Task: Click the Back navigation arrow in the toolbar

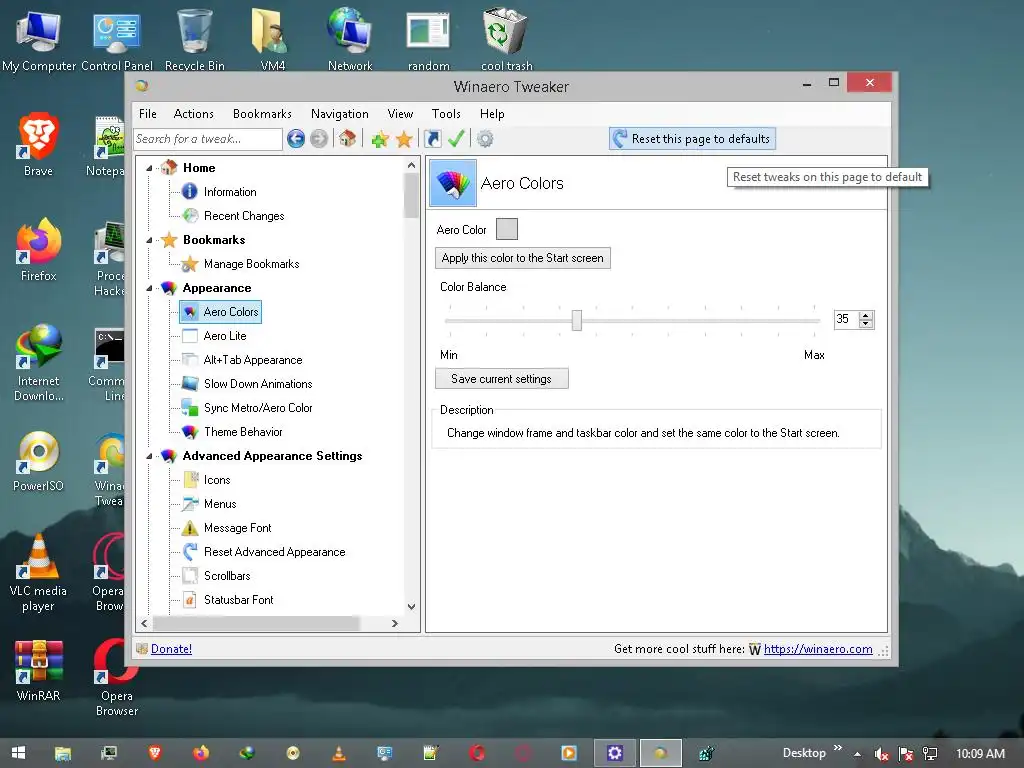Action: [x=296, y=138]
